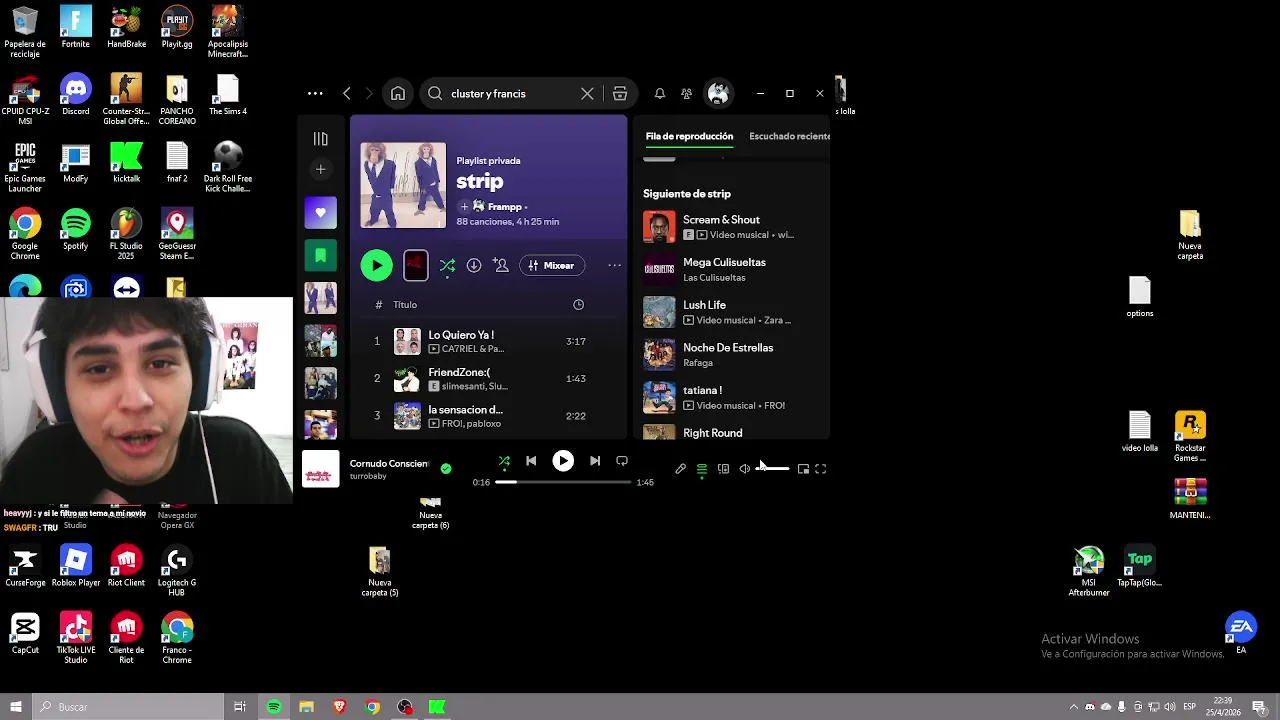Screen dimensions: 1280x720
Task: Toggle shuffle in the player bar
Action: (504, 461)
